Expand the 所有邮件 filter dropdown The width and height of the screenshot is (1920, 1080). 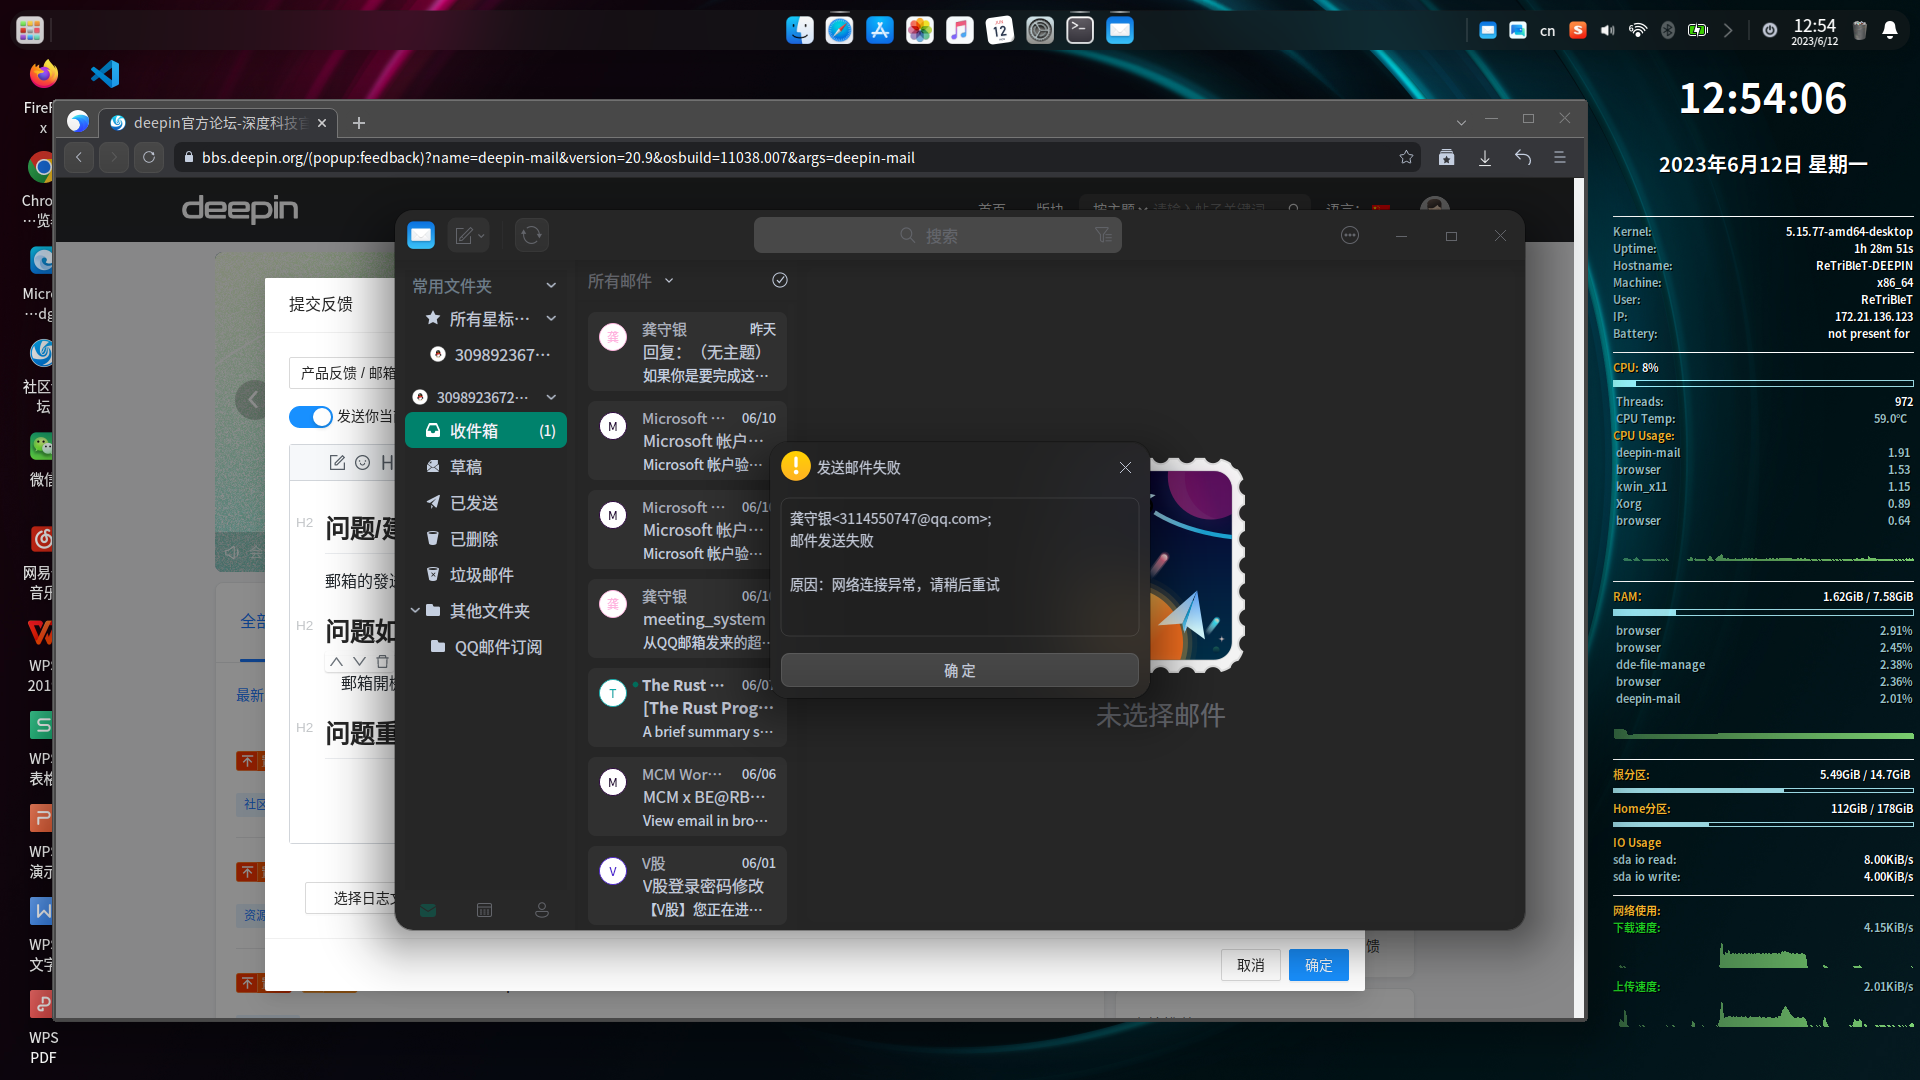click(669, 281)
